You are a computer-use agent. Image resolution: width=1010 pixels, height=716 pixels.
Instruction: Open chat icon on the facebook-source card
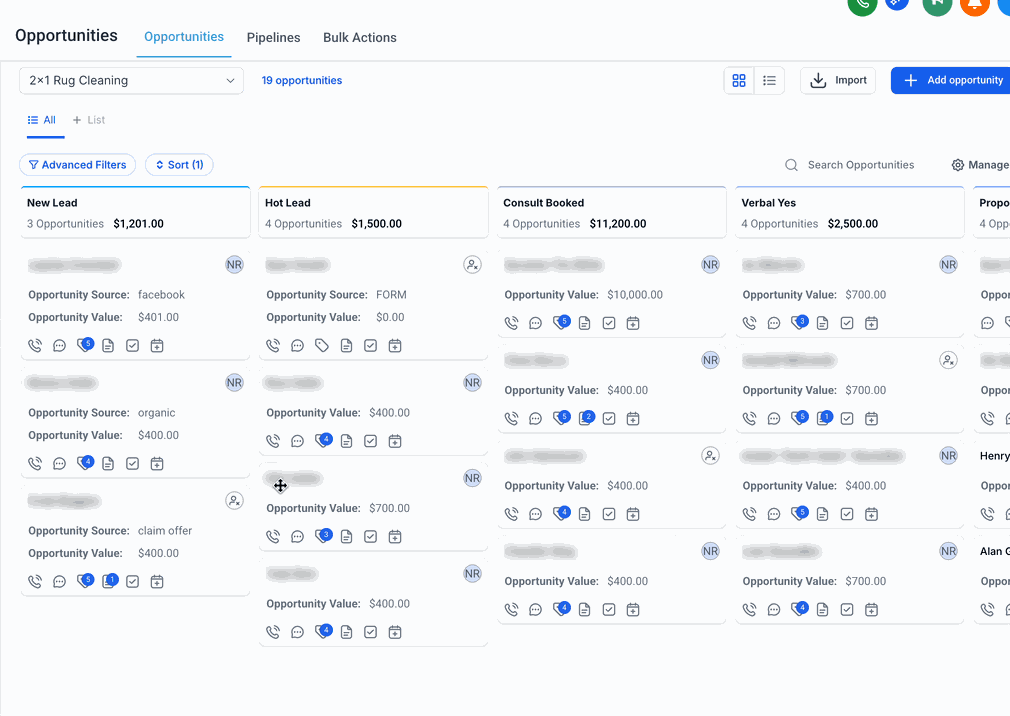click(x=59, y=346)
